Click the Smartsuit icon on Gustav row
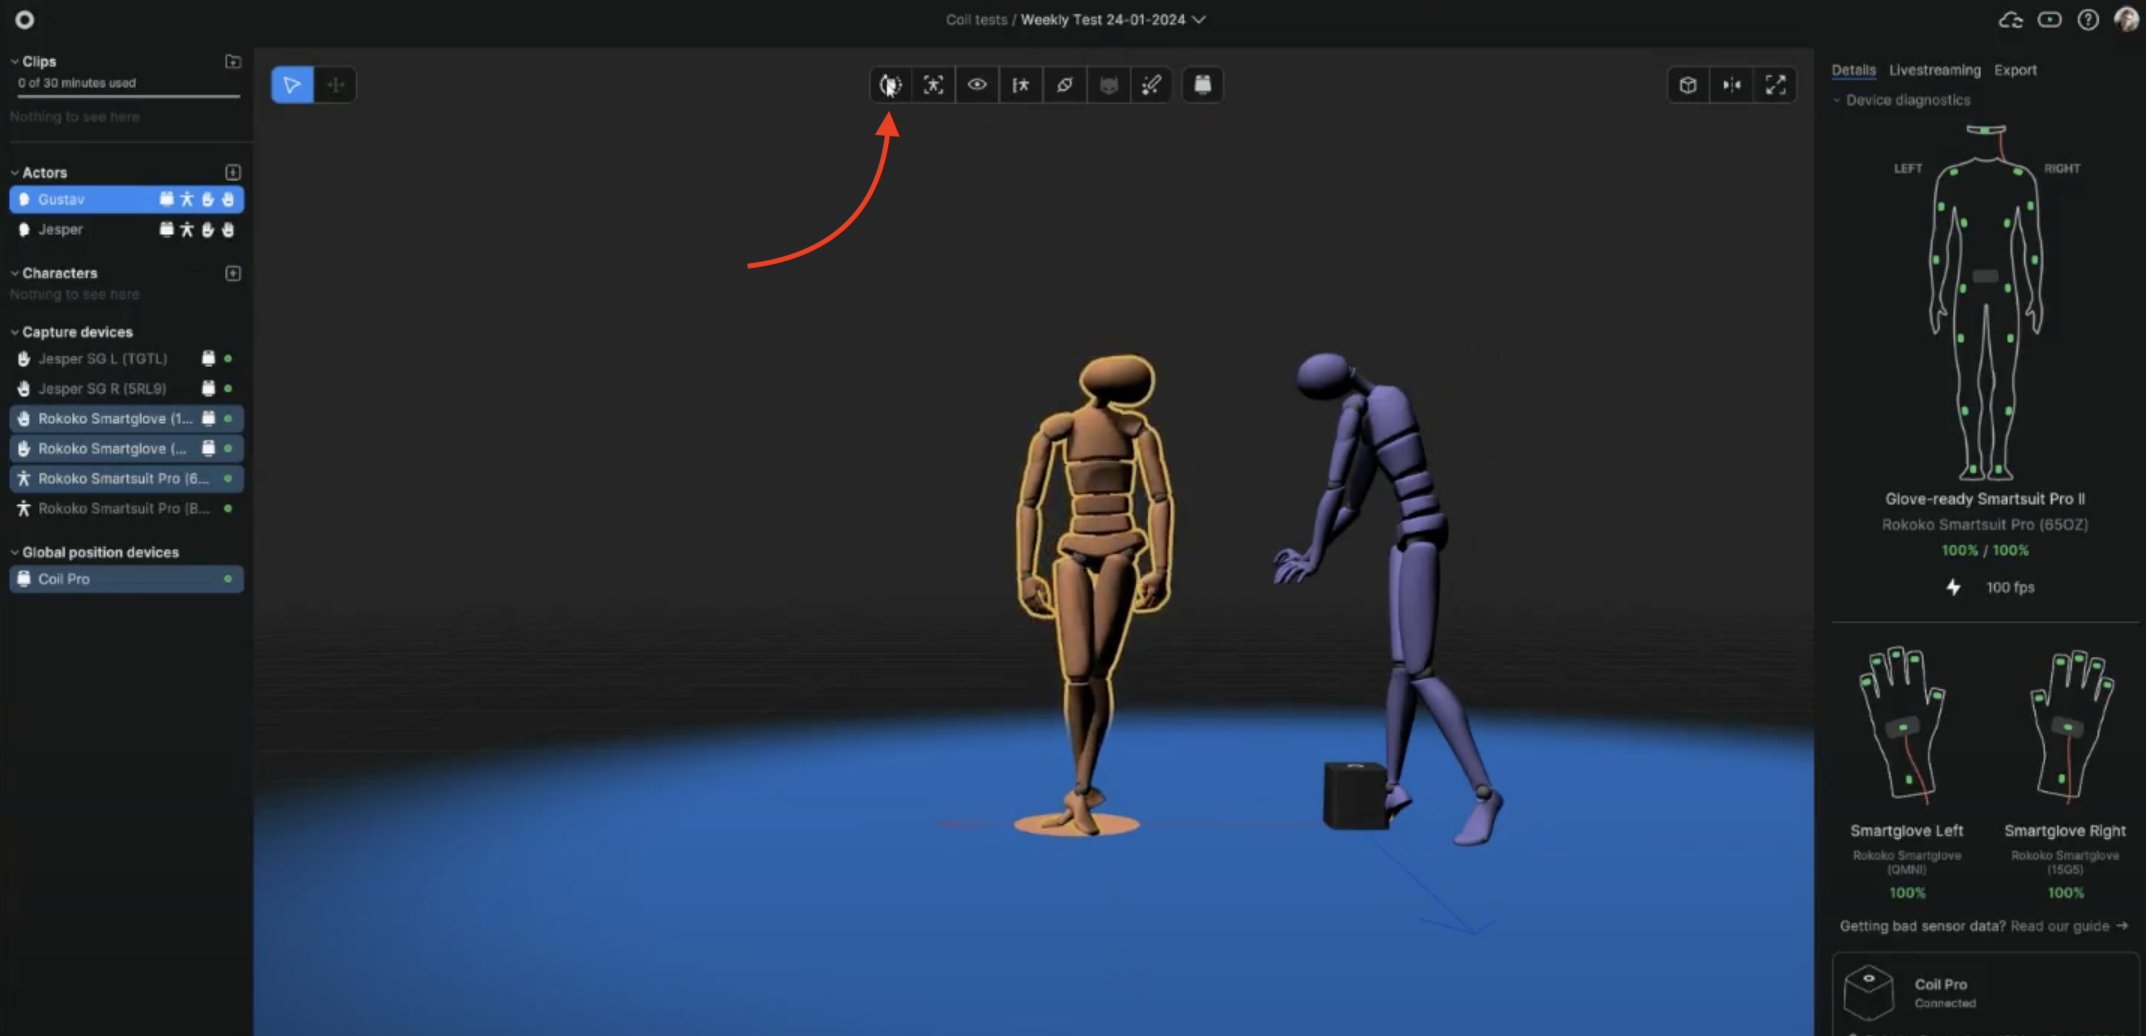This screenshot has width=2146, height=1036. tap(187, 199)
